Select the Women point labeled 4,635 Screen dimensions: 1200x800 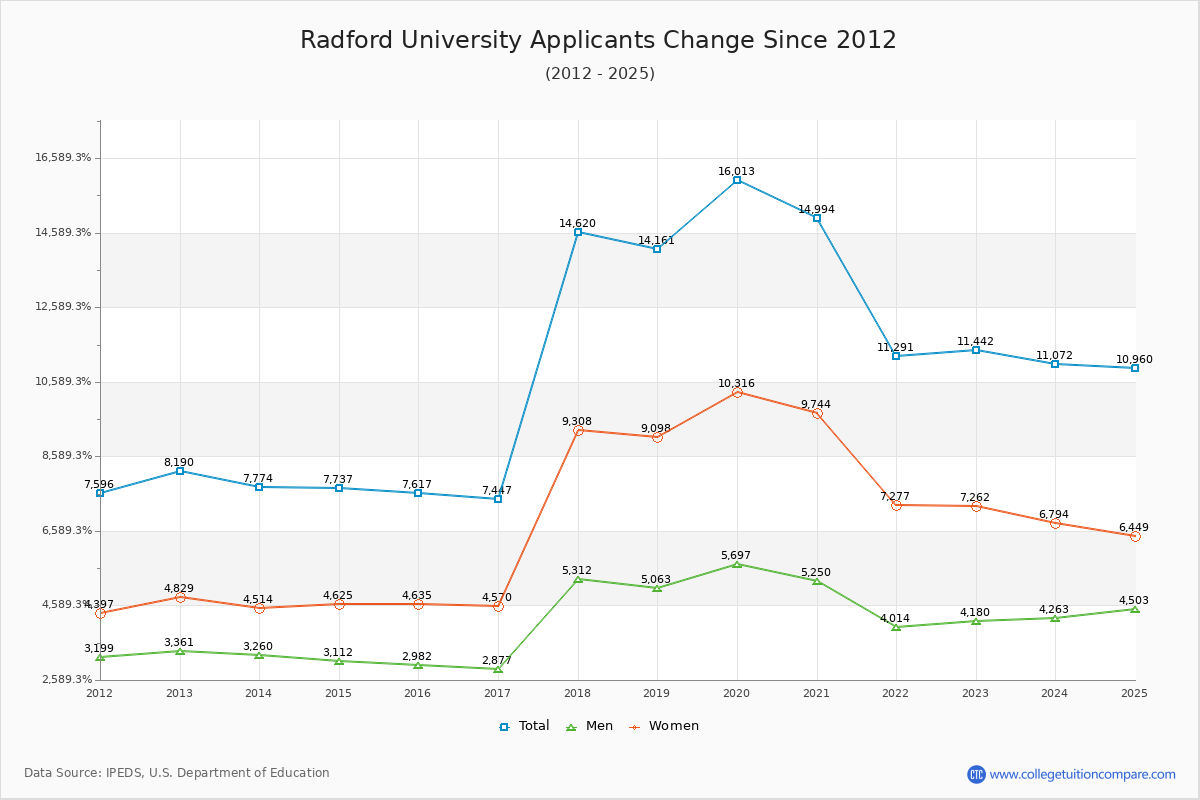pyautogui.click(x=418, y=604)
